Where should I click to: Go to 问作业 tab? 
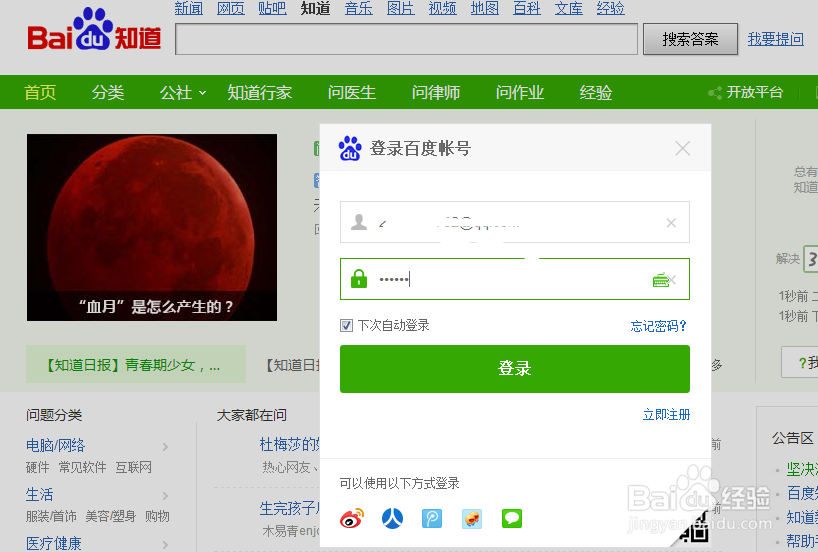tap(520, 92)
